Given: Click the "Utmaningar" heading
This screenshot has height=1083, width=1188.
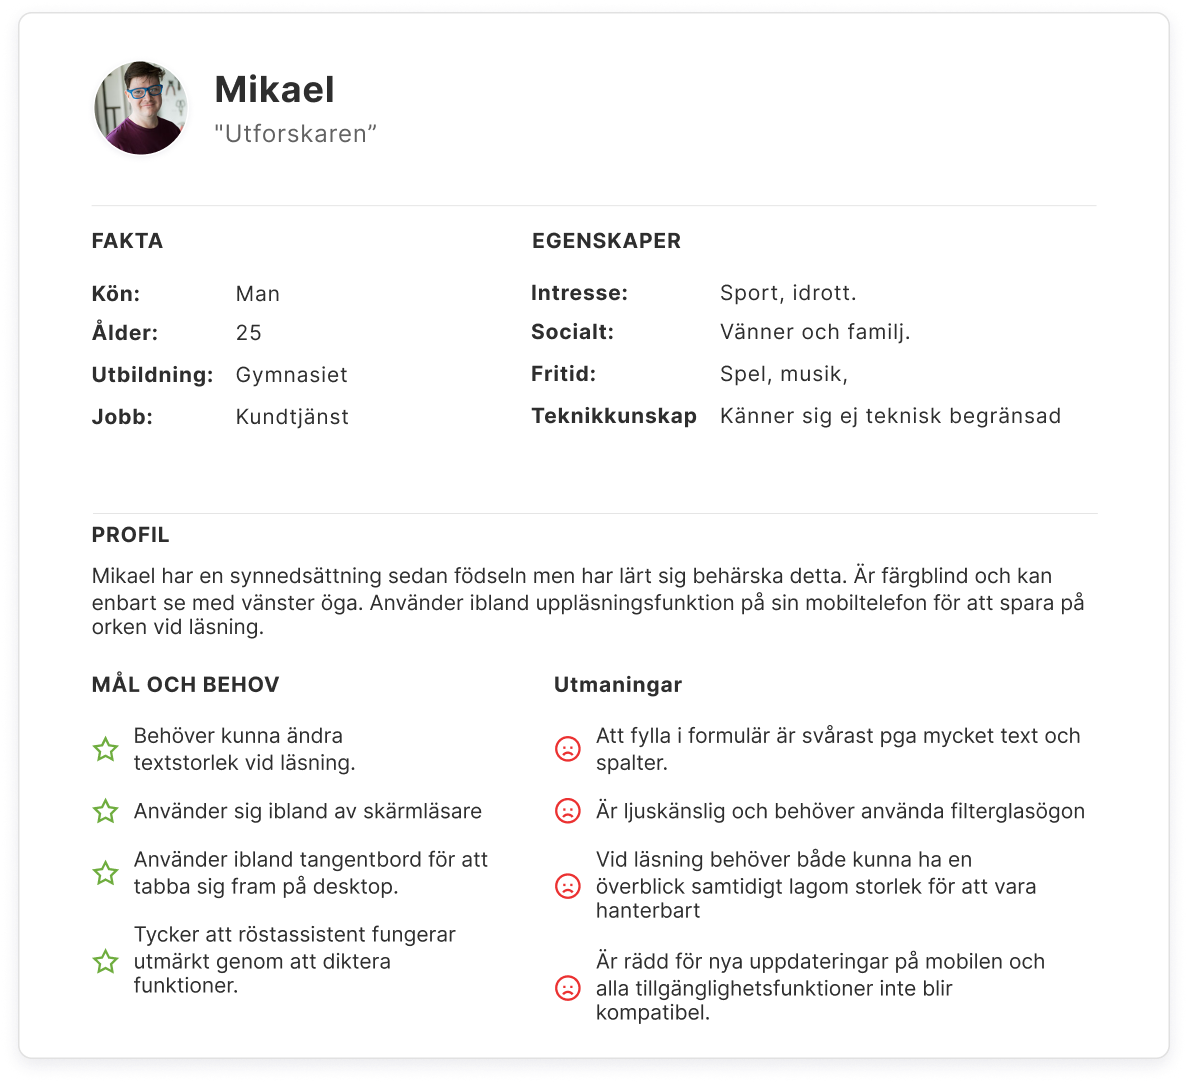Looking at the screenshot, I should pyautogui.click(x=618, y=685).
